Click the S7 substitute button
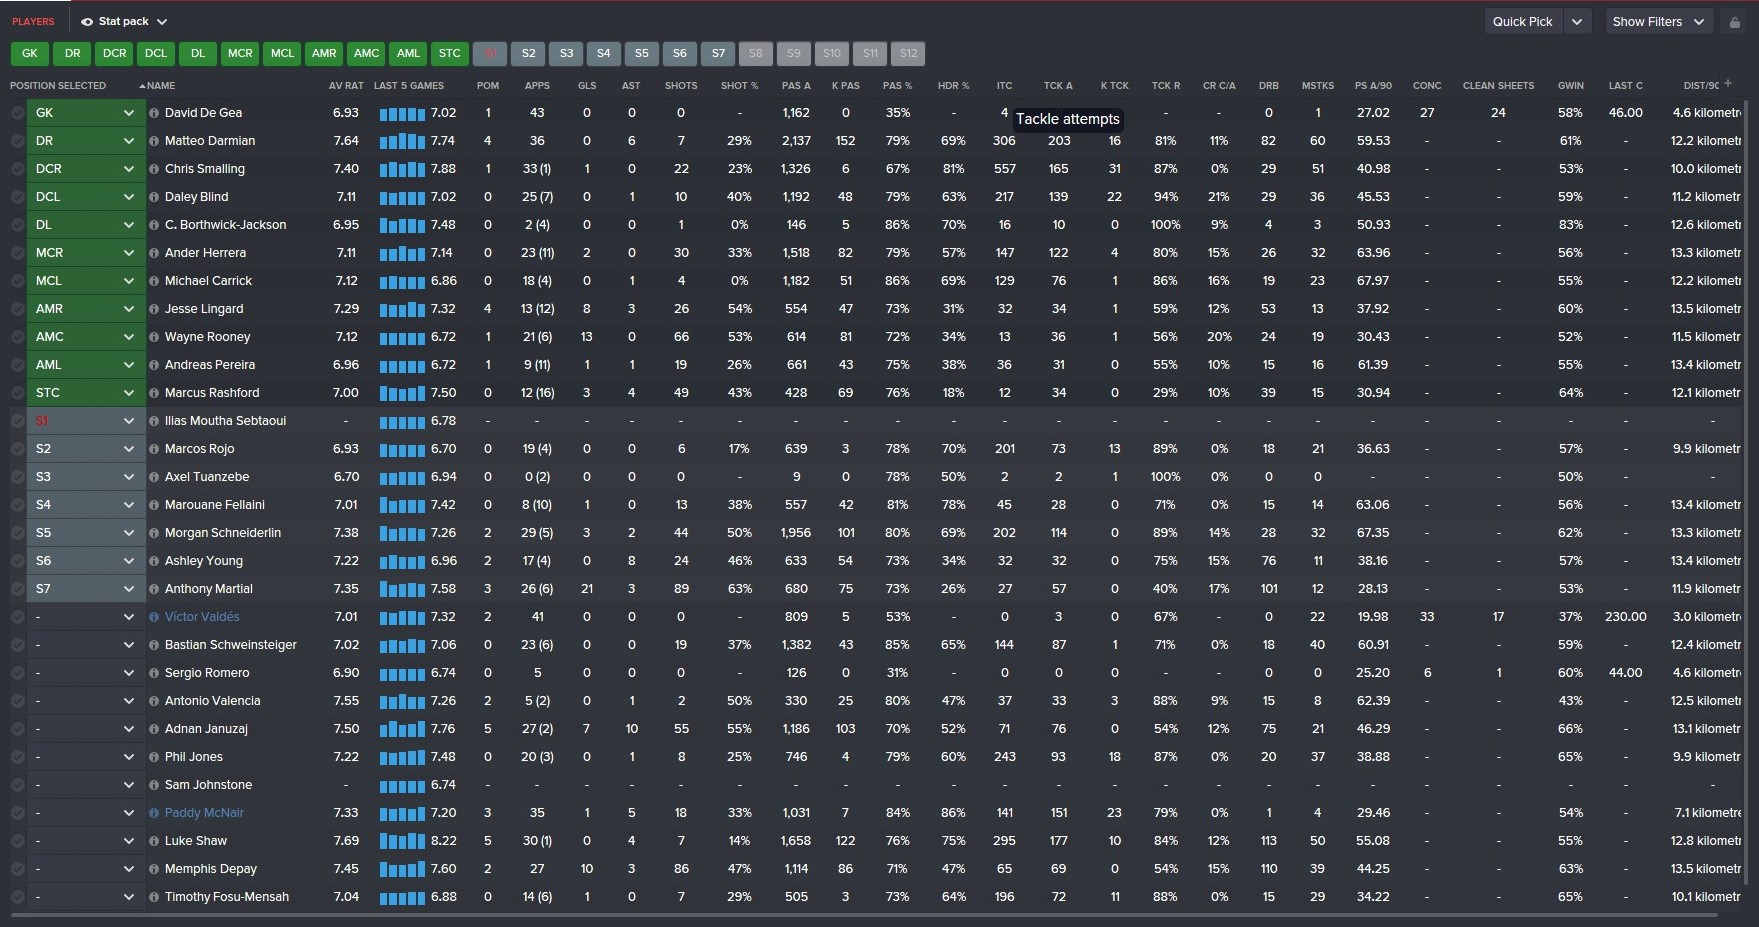 pos(718,54)
